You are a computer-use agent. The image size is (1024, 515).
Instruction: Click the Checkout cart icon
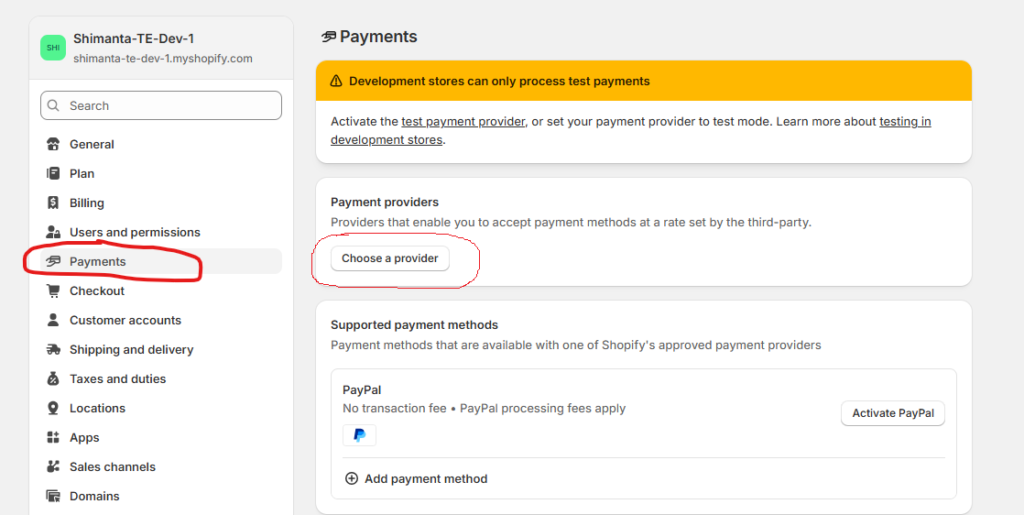(53, 291)
